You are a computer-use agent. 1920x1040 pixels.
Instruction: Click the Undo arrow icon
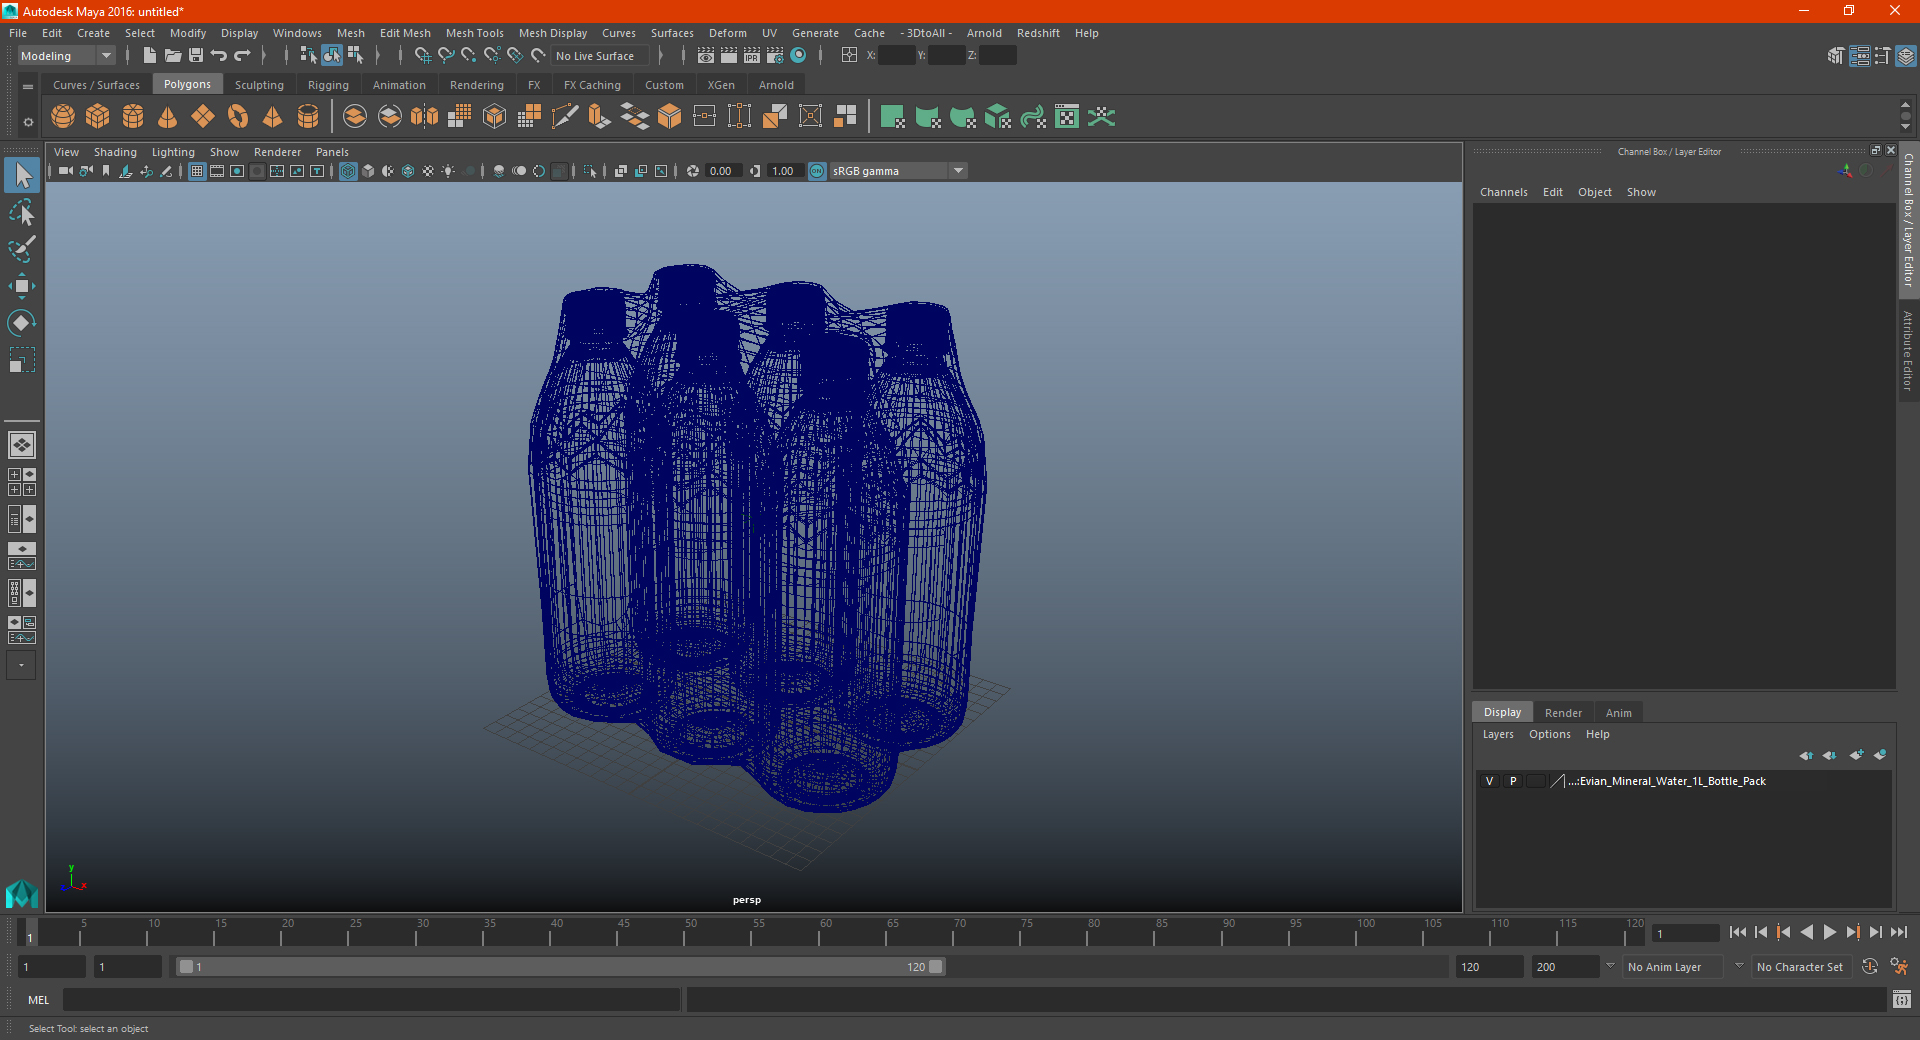[x=219, y=56]
